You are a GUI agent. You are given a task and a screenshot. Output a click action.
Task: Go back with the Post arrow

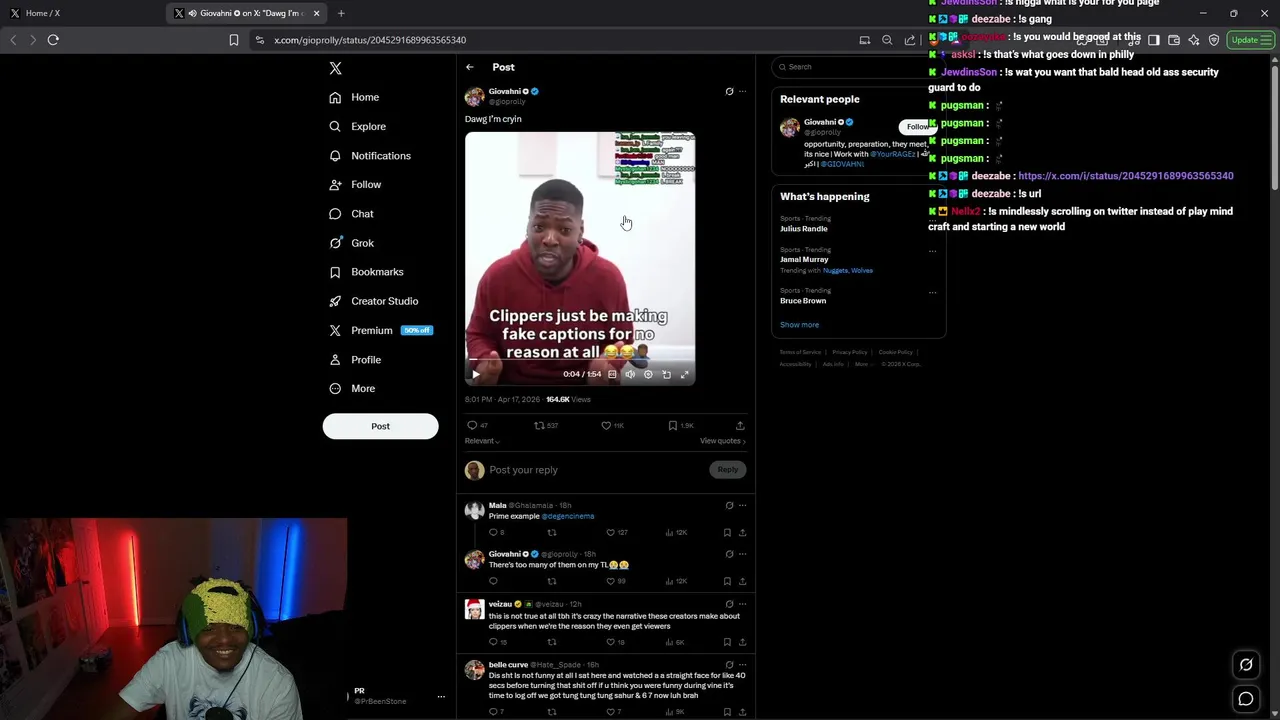(x=469, y=67)
